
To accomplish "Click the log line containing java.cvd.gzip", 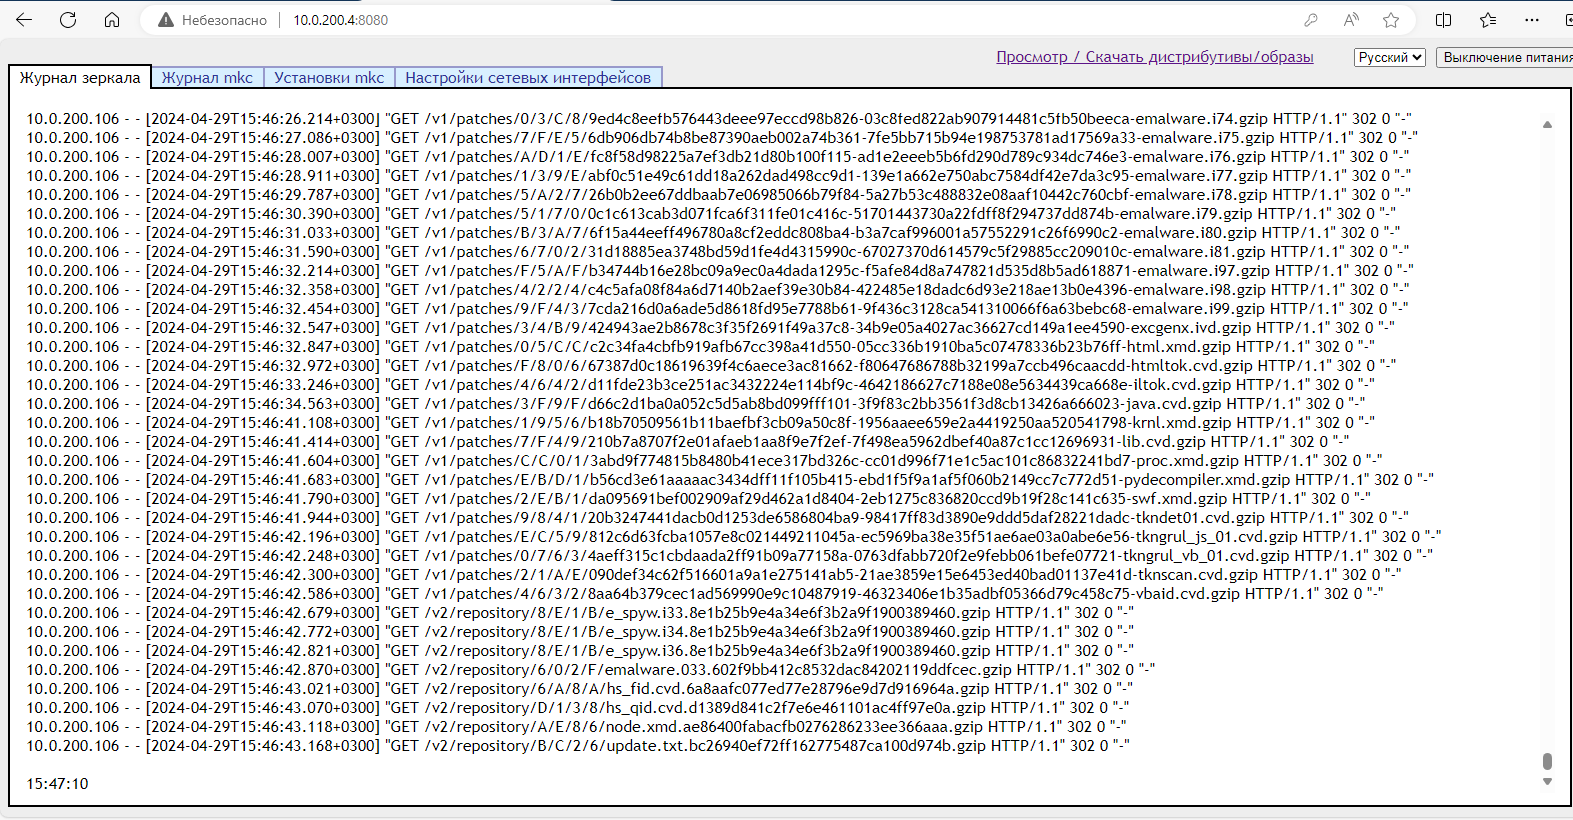I will (x=696, y=404).
